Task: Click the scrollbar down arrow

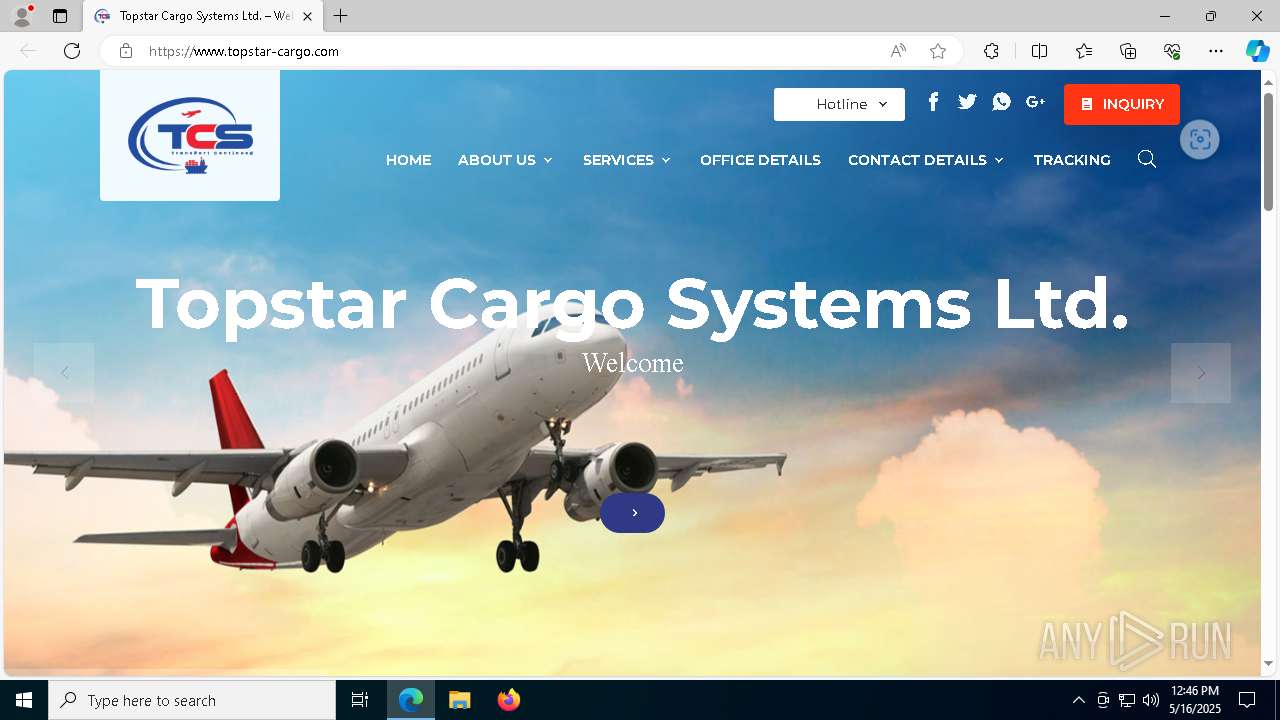Action: click(x=1268, y=663)
